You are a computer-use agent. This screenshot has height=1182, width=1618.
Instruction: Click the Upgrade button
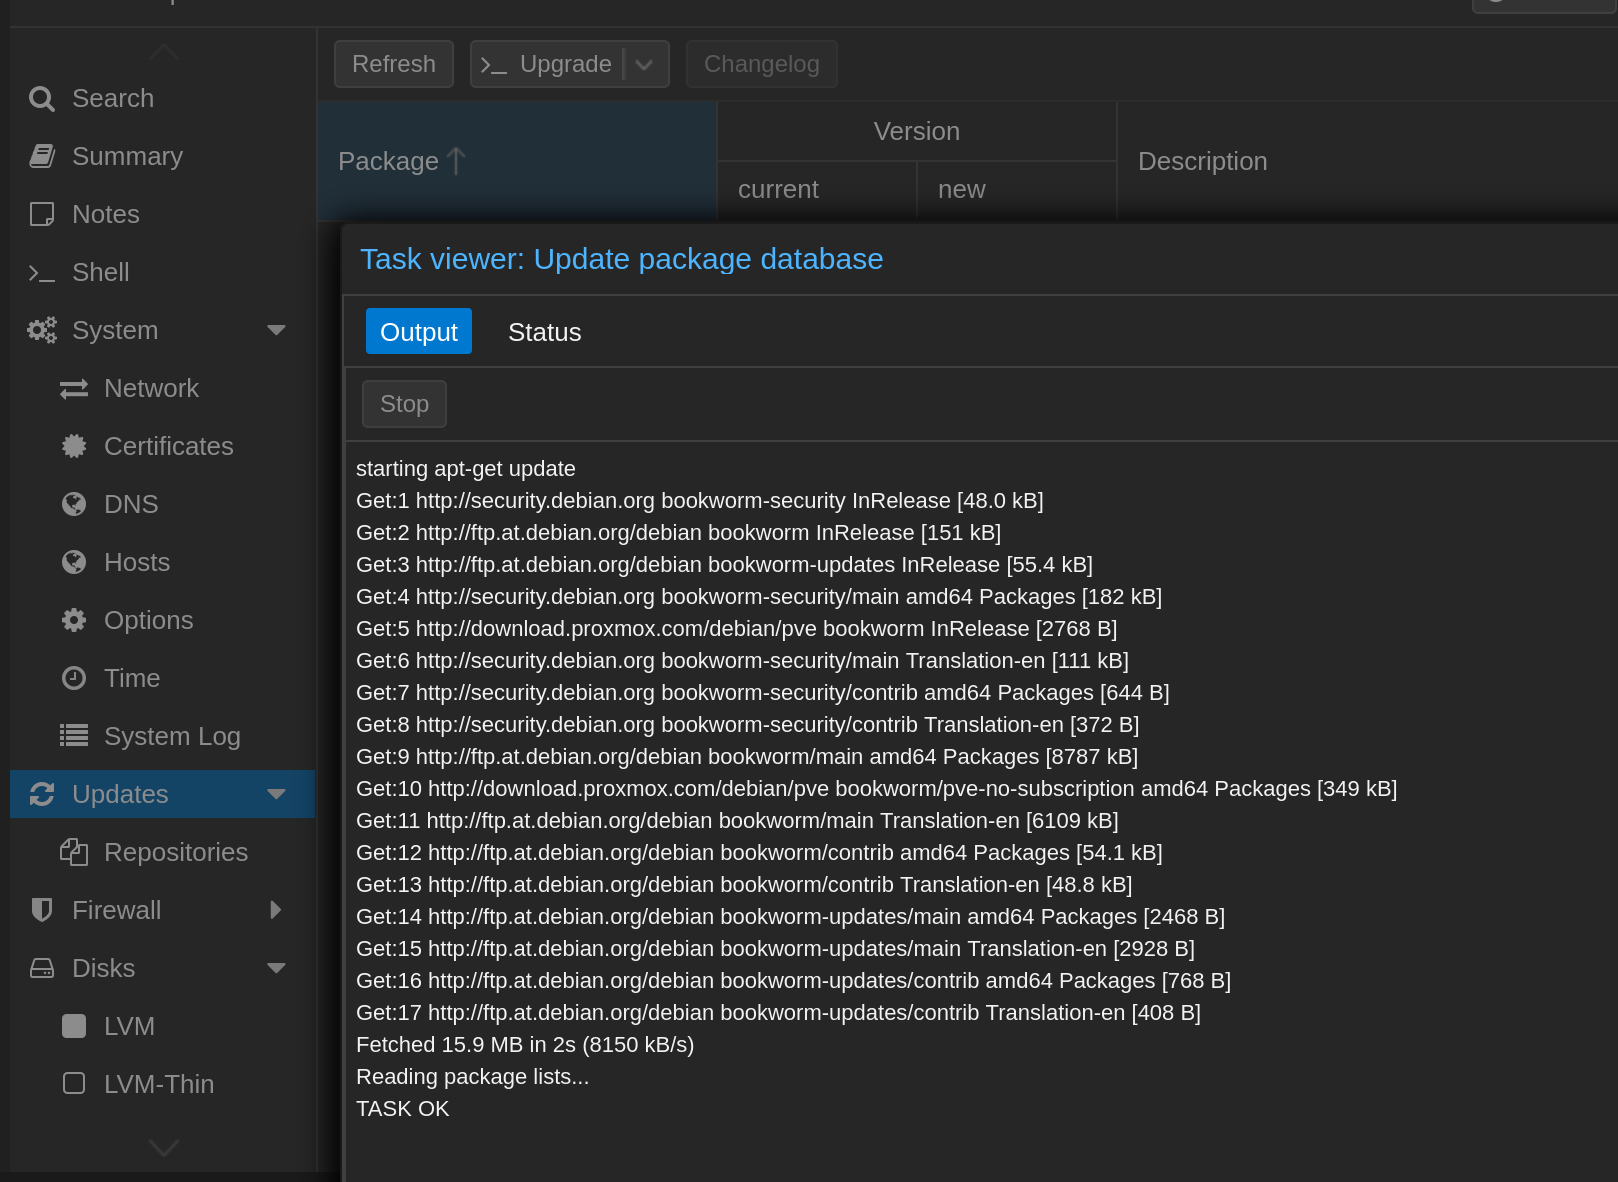546,65
